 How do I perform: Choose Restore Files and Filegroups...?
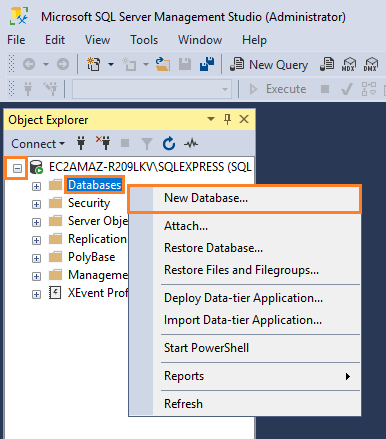[x=245, y=270]
